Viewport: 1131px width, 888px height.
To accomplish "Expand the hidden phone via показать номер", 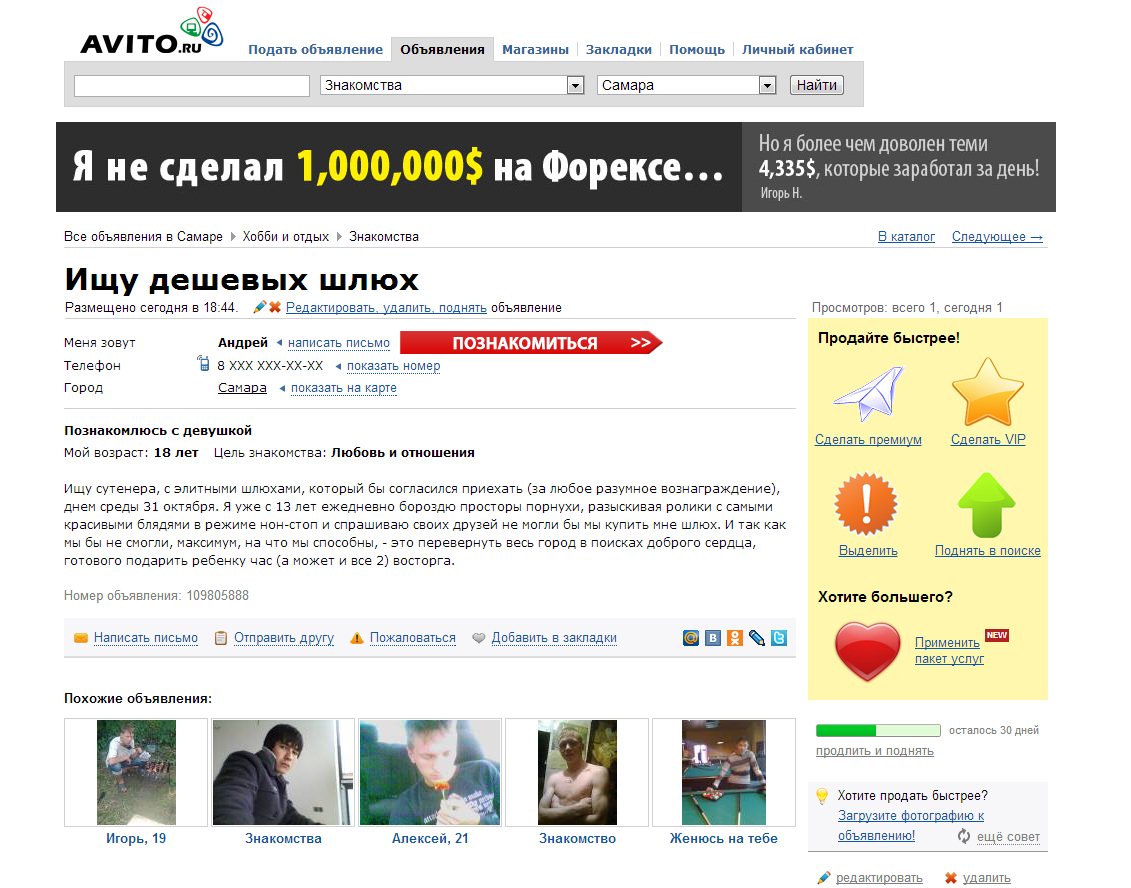I will tap(393, 366).
